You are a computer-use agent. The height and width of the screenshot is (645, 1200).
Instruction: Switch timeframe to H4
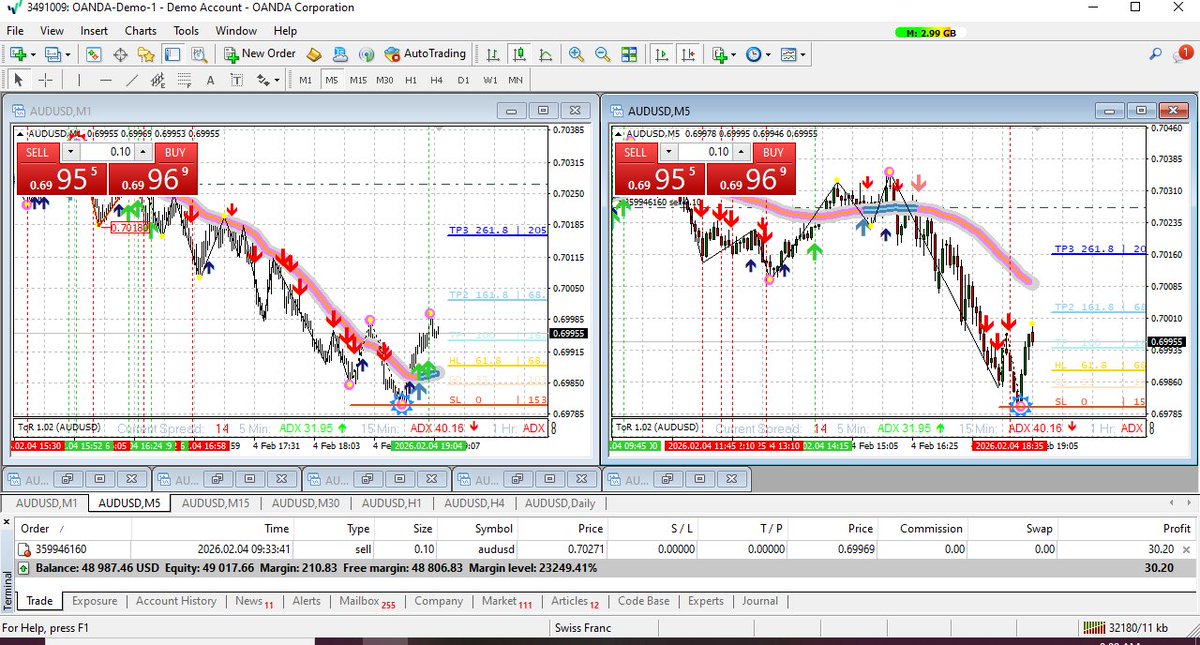click(437, 80)
